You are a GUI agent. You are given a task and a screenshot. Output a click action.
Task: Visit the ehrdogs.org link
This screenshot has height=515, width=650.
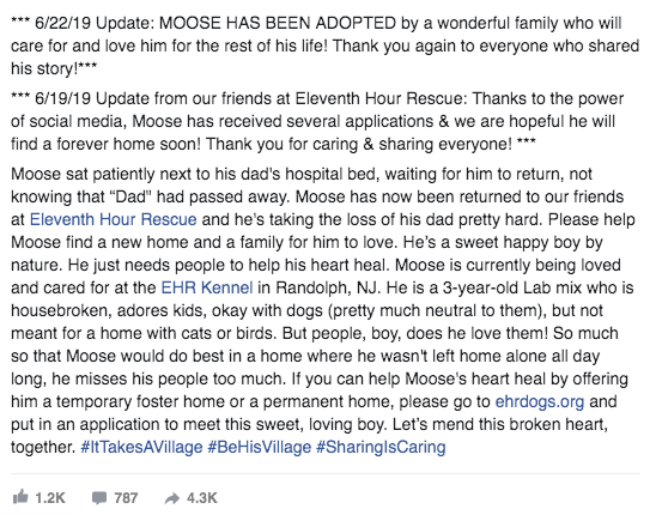(x=540, y=401)
